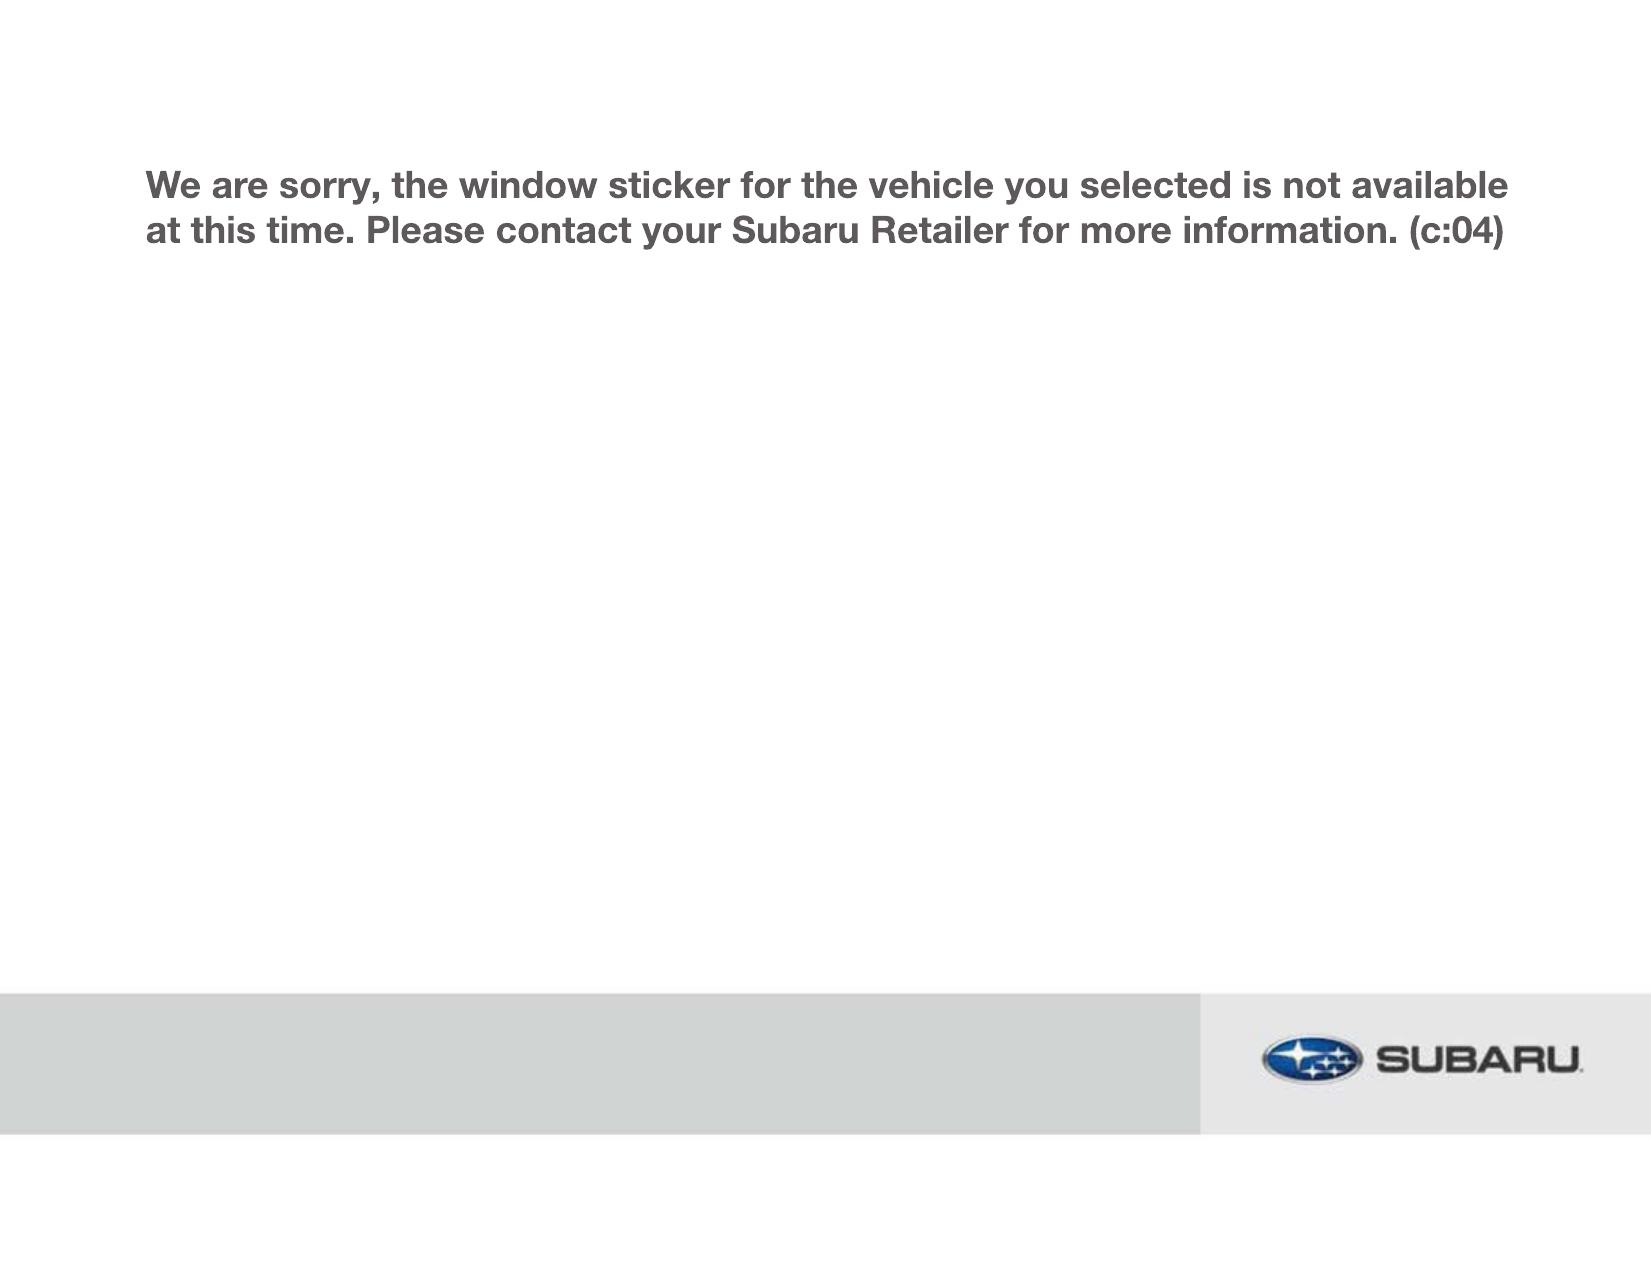Image resolution: width=1651 pixels, height=1275 pixels.
Task: Click the error code "(c:04)"
Action: click(x=1456, y=231)
